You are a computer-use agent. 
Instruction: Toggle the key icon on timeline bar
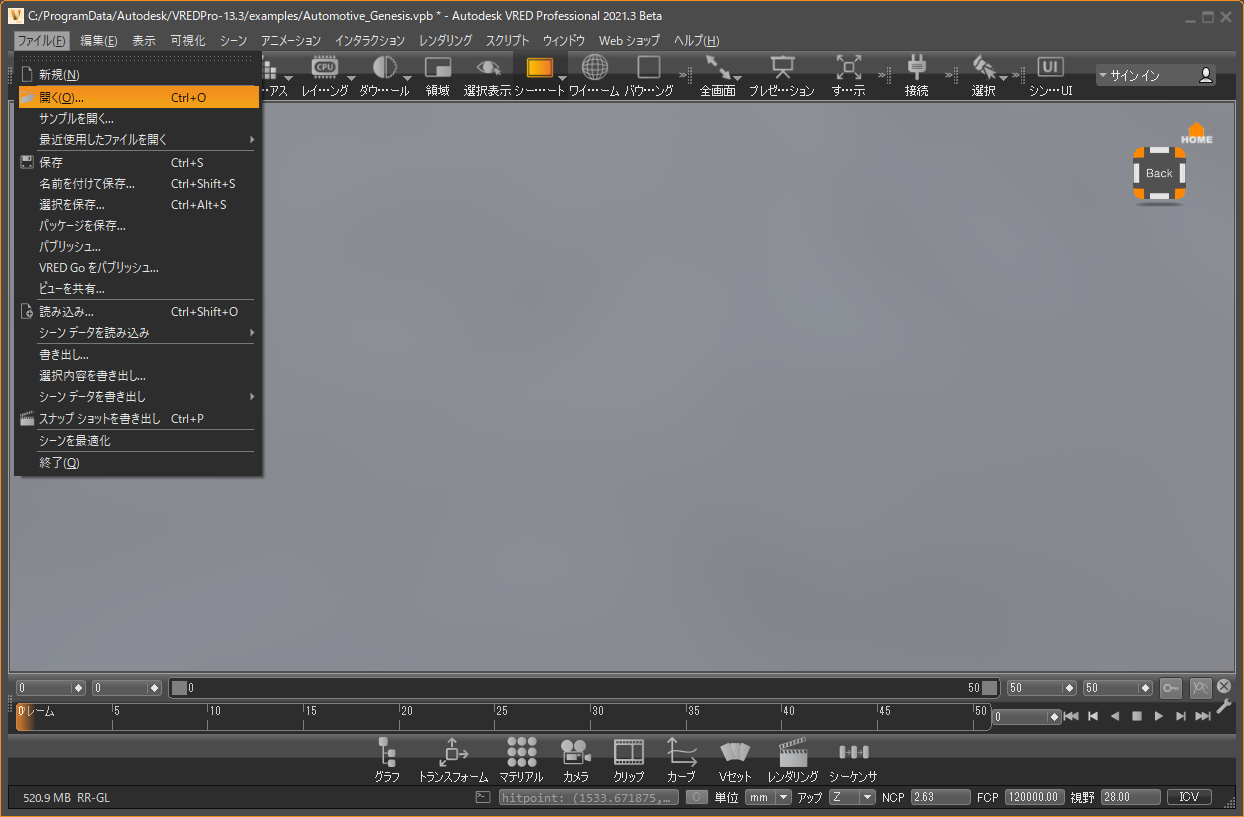click(1171, 688)
